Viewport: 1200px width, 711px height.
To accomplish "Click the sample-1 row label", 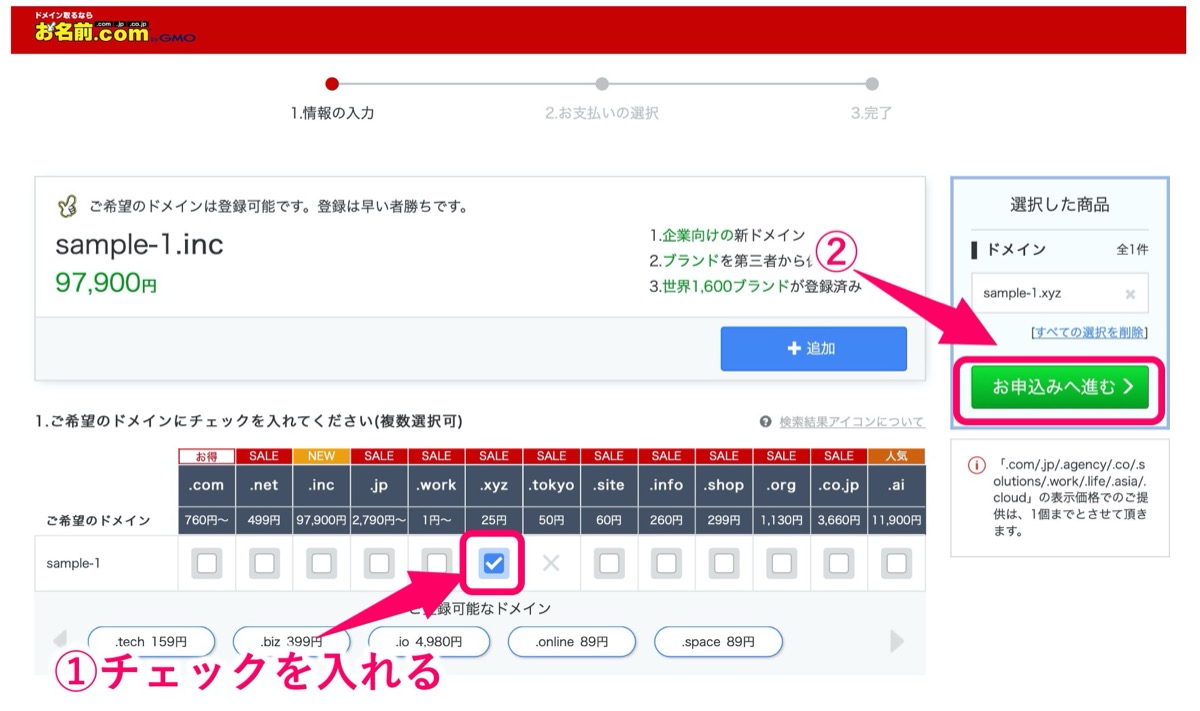I will point(73,564).
